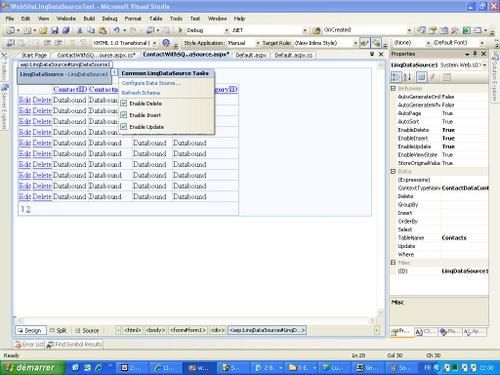Viewport: 500px width, 375px height.
Task: Switch to the Default.aspx.cs tab
Action: 293,55
